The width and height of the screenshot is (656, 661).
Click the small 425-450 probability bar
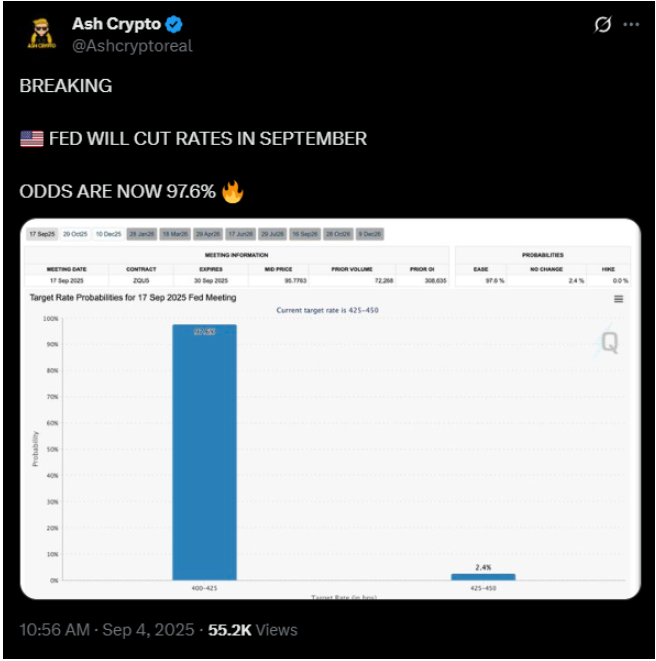[x=483, y=576]
